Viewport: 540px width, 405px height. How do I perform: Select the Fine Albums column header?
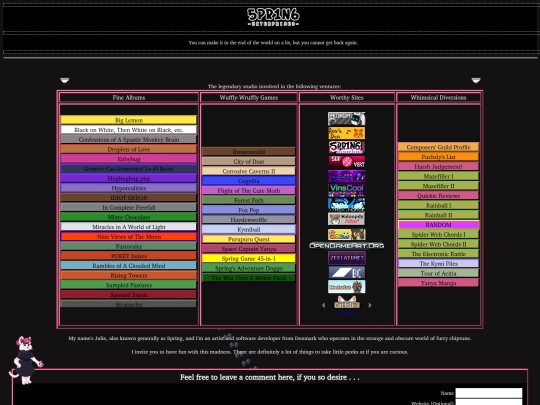click(x=129, y=97)
